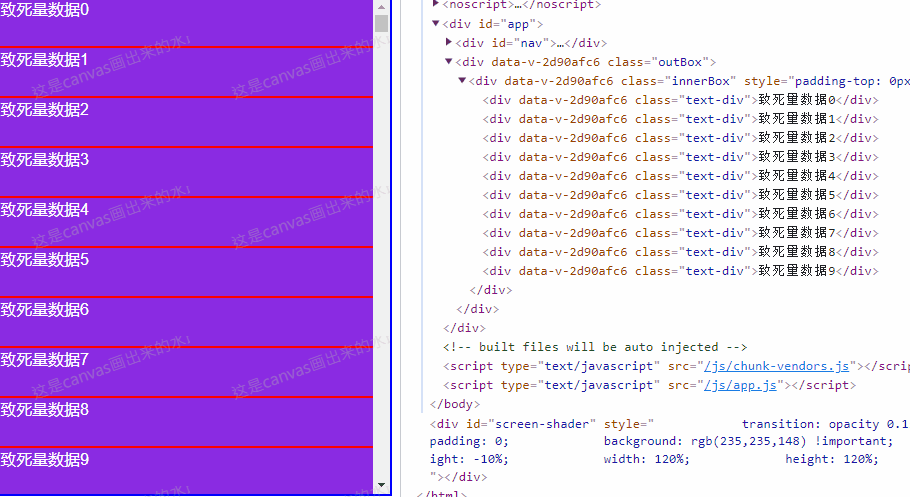Select the outBox class attribute value
The width and height of the screenshot is (910, 497).
tap(680, 62)
